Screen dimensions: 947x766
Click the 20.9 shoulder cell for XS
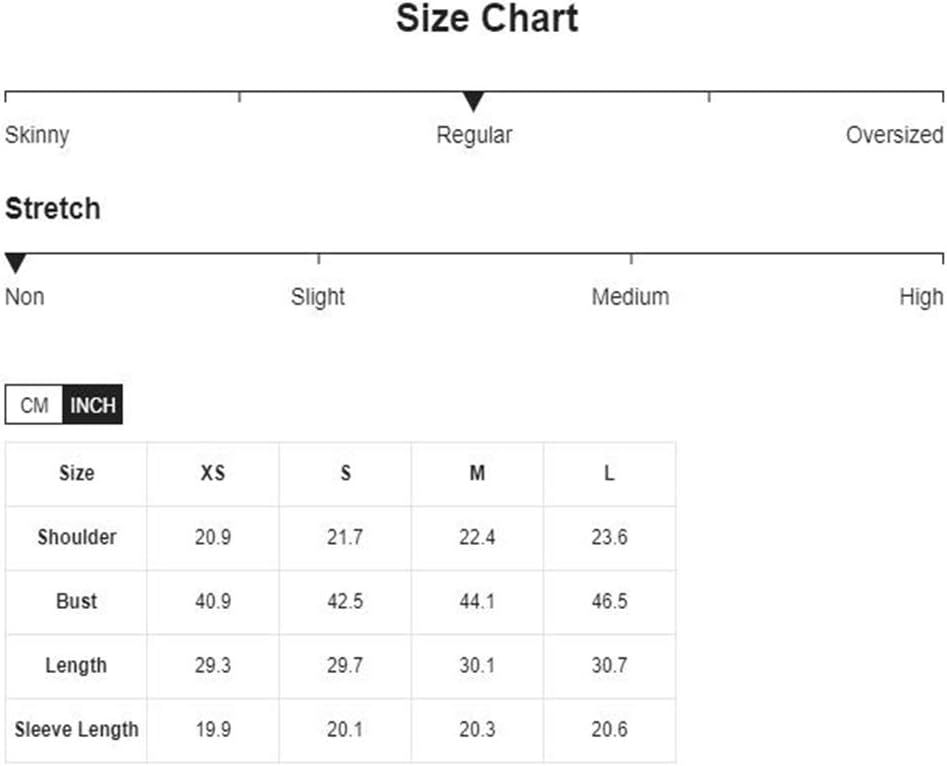(213, 537)
